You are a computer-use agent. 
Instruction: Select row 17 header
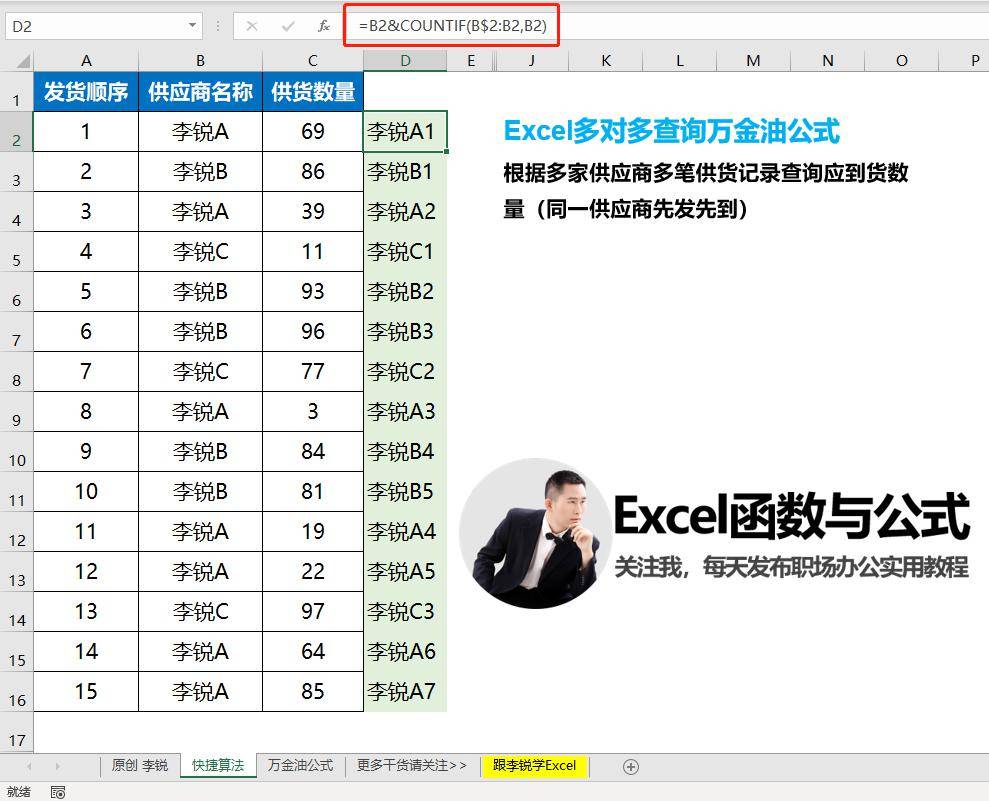pyautogui.click(x=16, y=733)
